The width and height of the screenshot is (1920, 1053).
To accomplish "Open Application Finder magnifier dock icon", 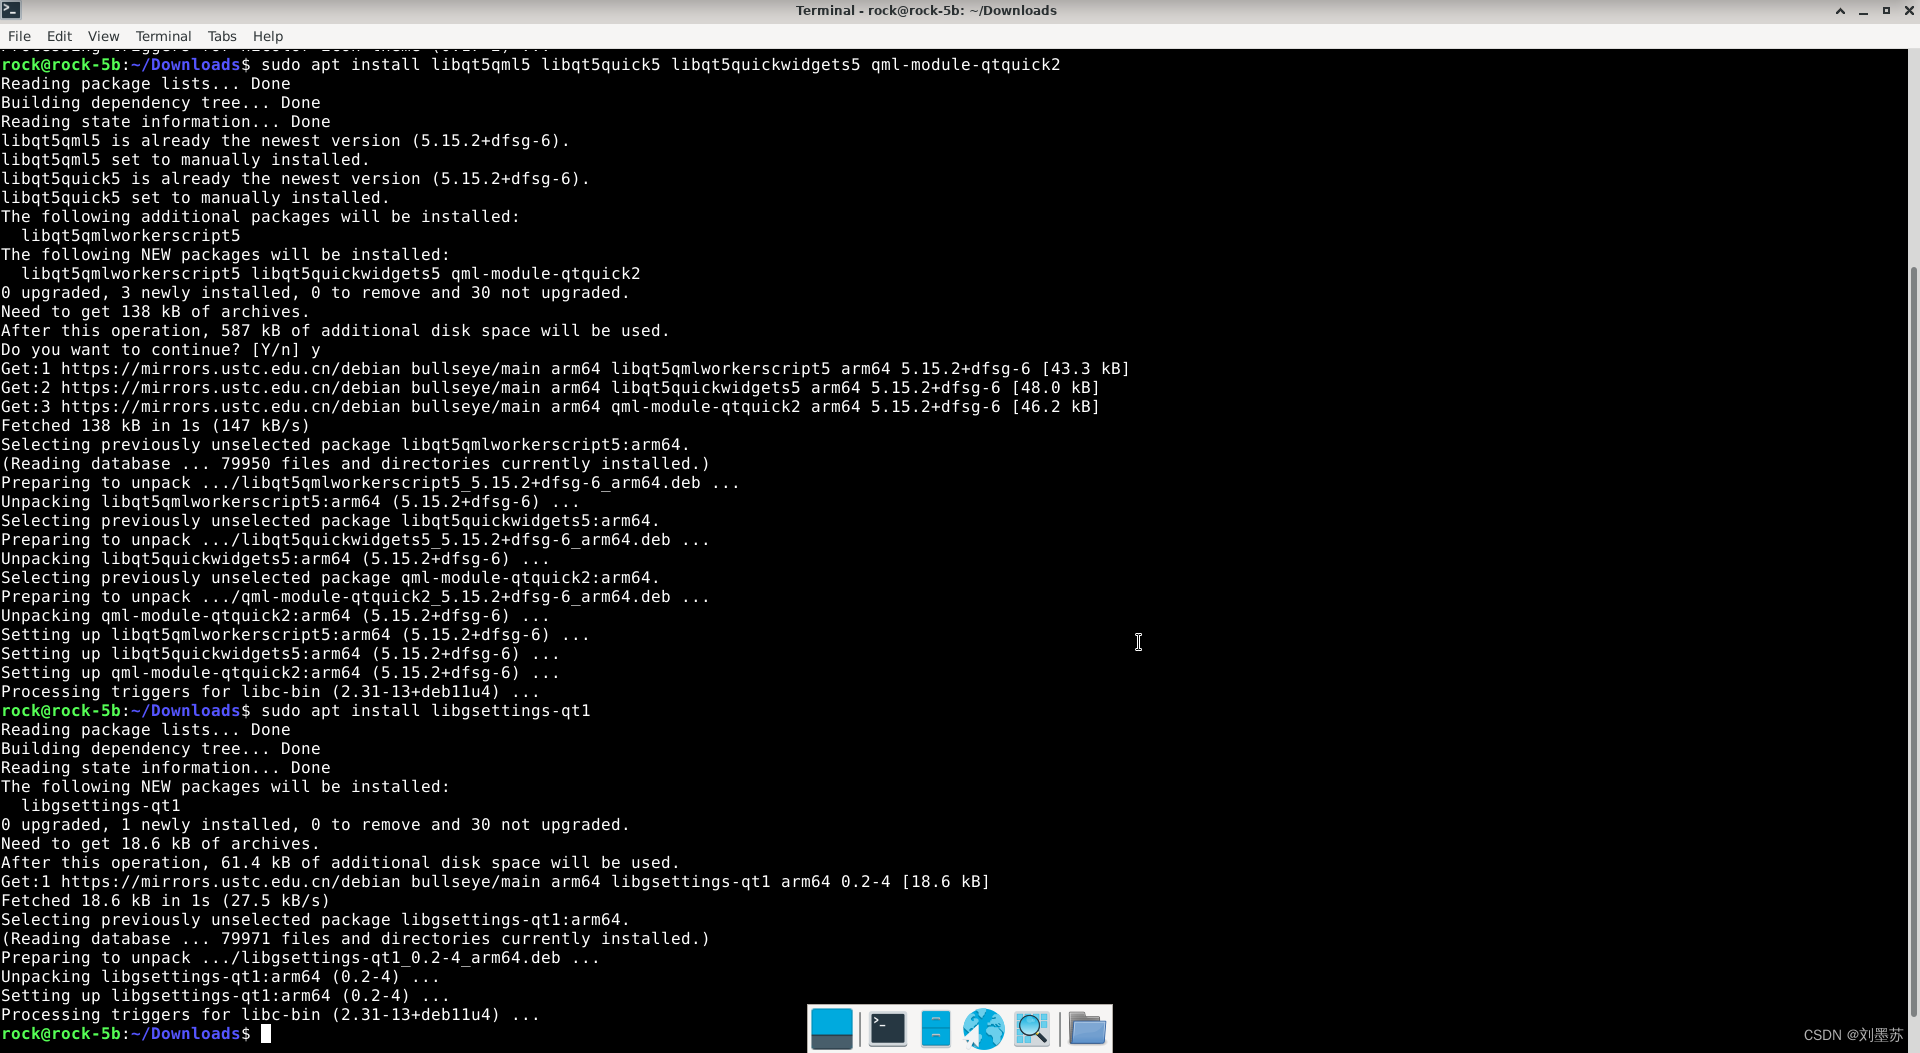I will coord(1032,1029).
